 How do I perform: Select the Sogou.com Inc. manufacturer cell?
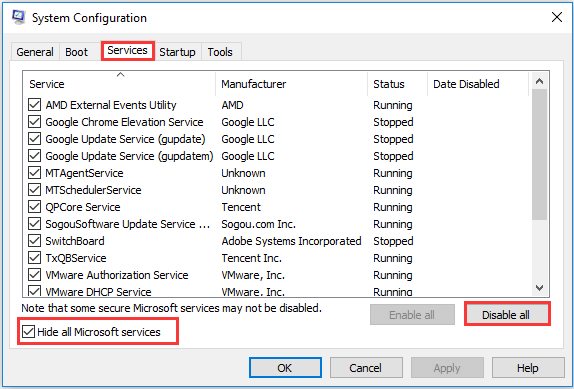click(258, 224)
